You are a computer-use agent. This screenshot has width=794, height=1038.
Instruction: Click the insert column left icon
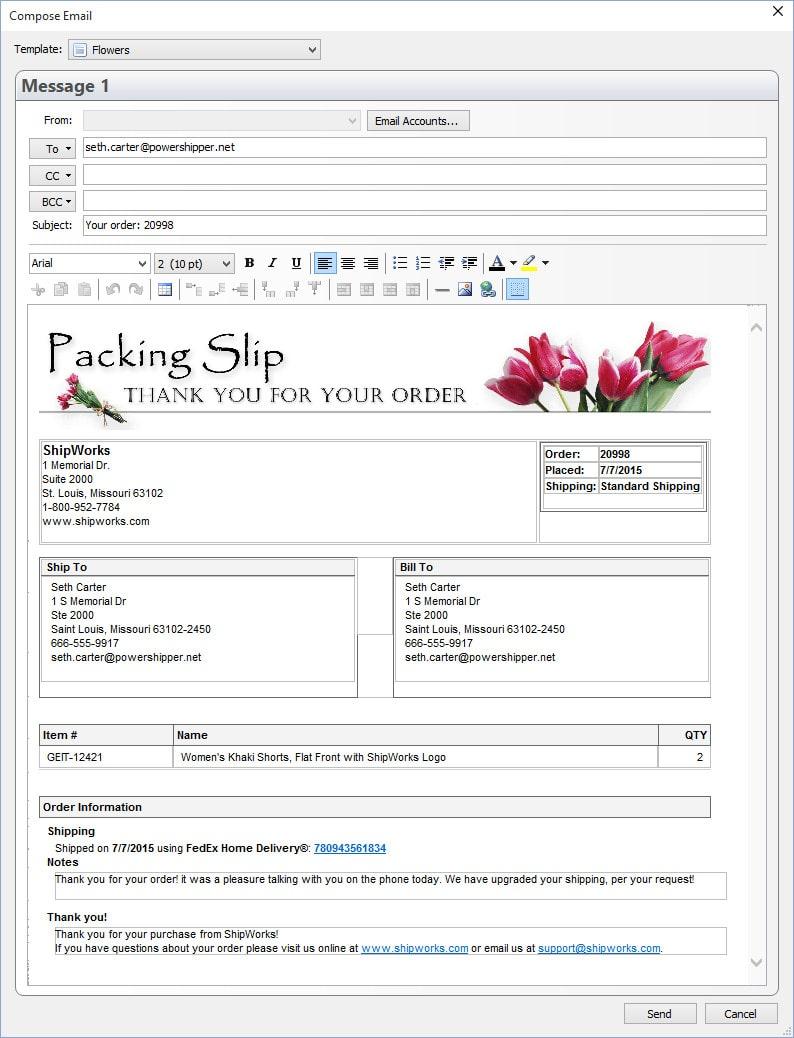click(x=268, y=289)
